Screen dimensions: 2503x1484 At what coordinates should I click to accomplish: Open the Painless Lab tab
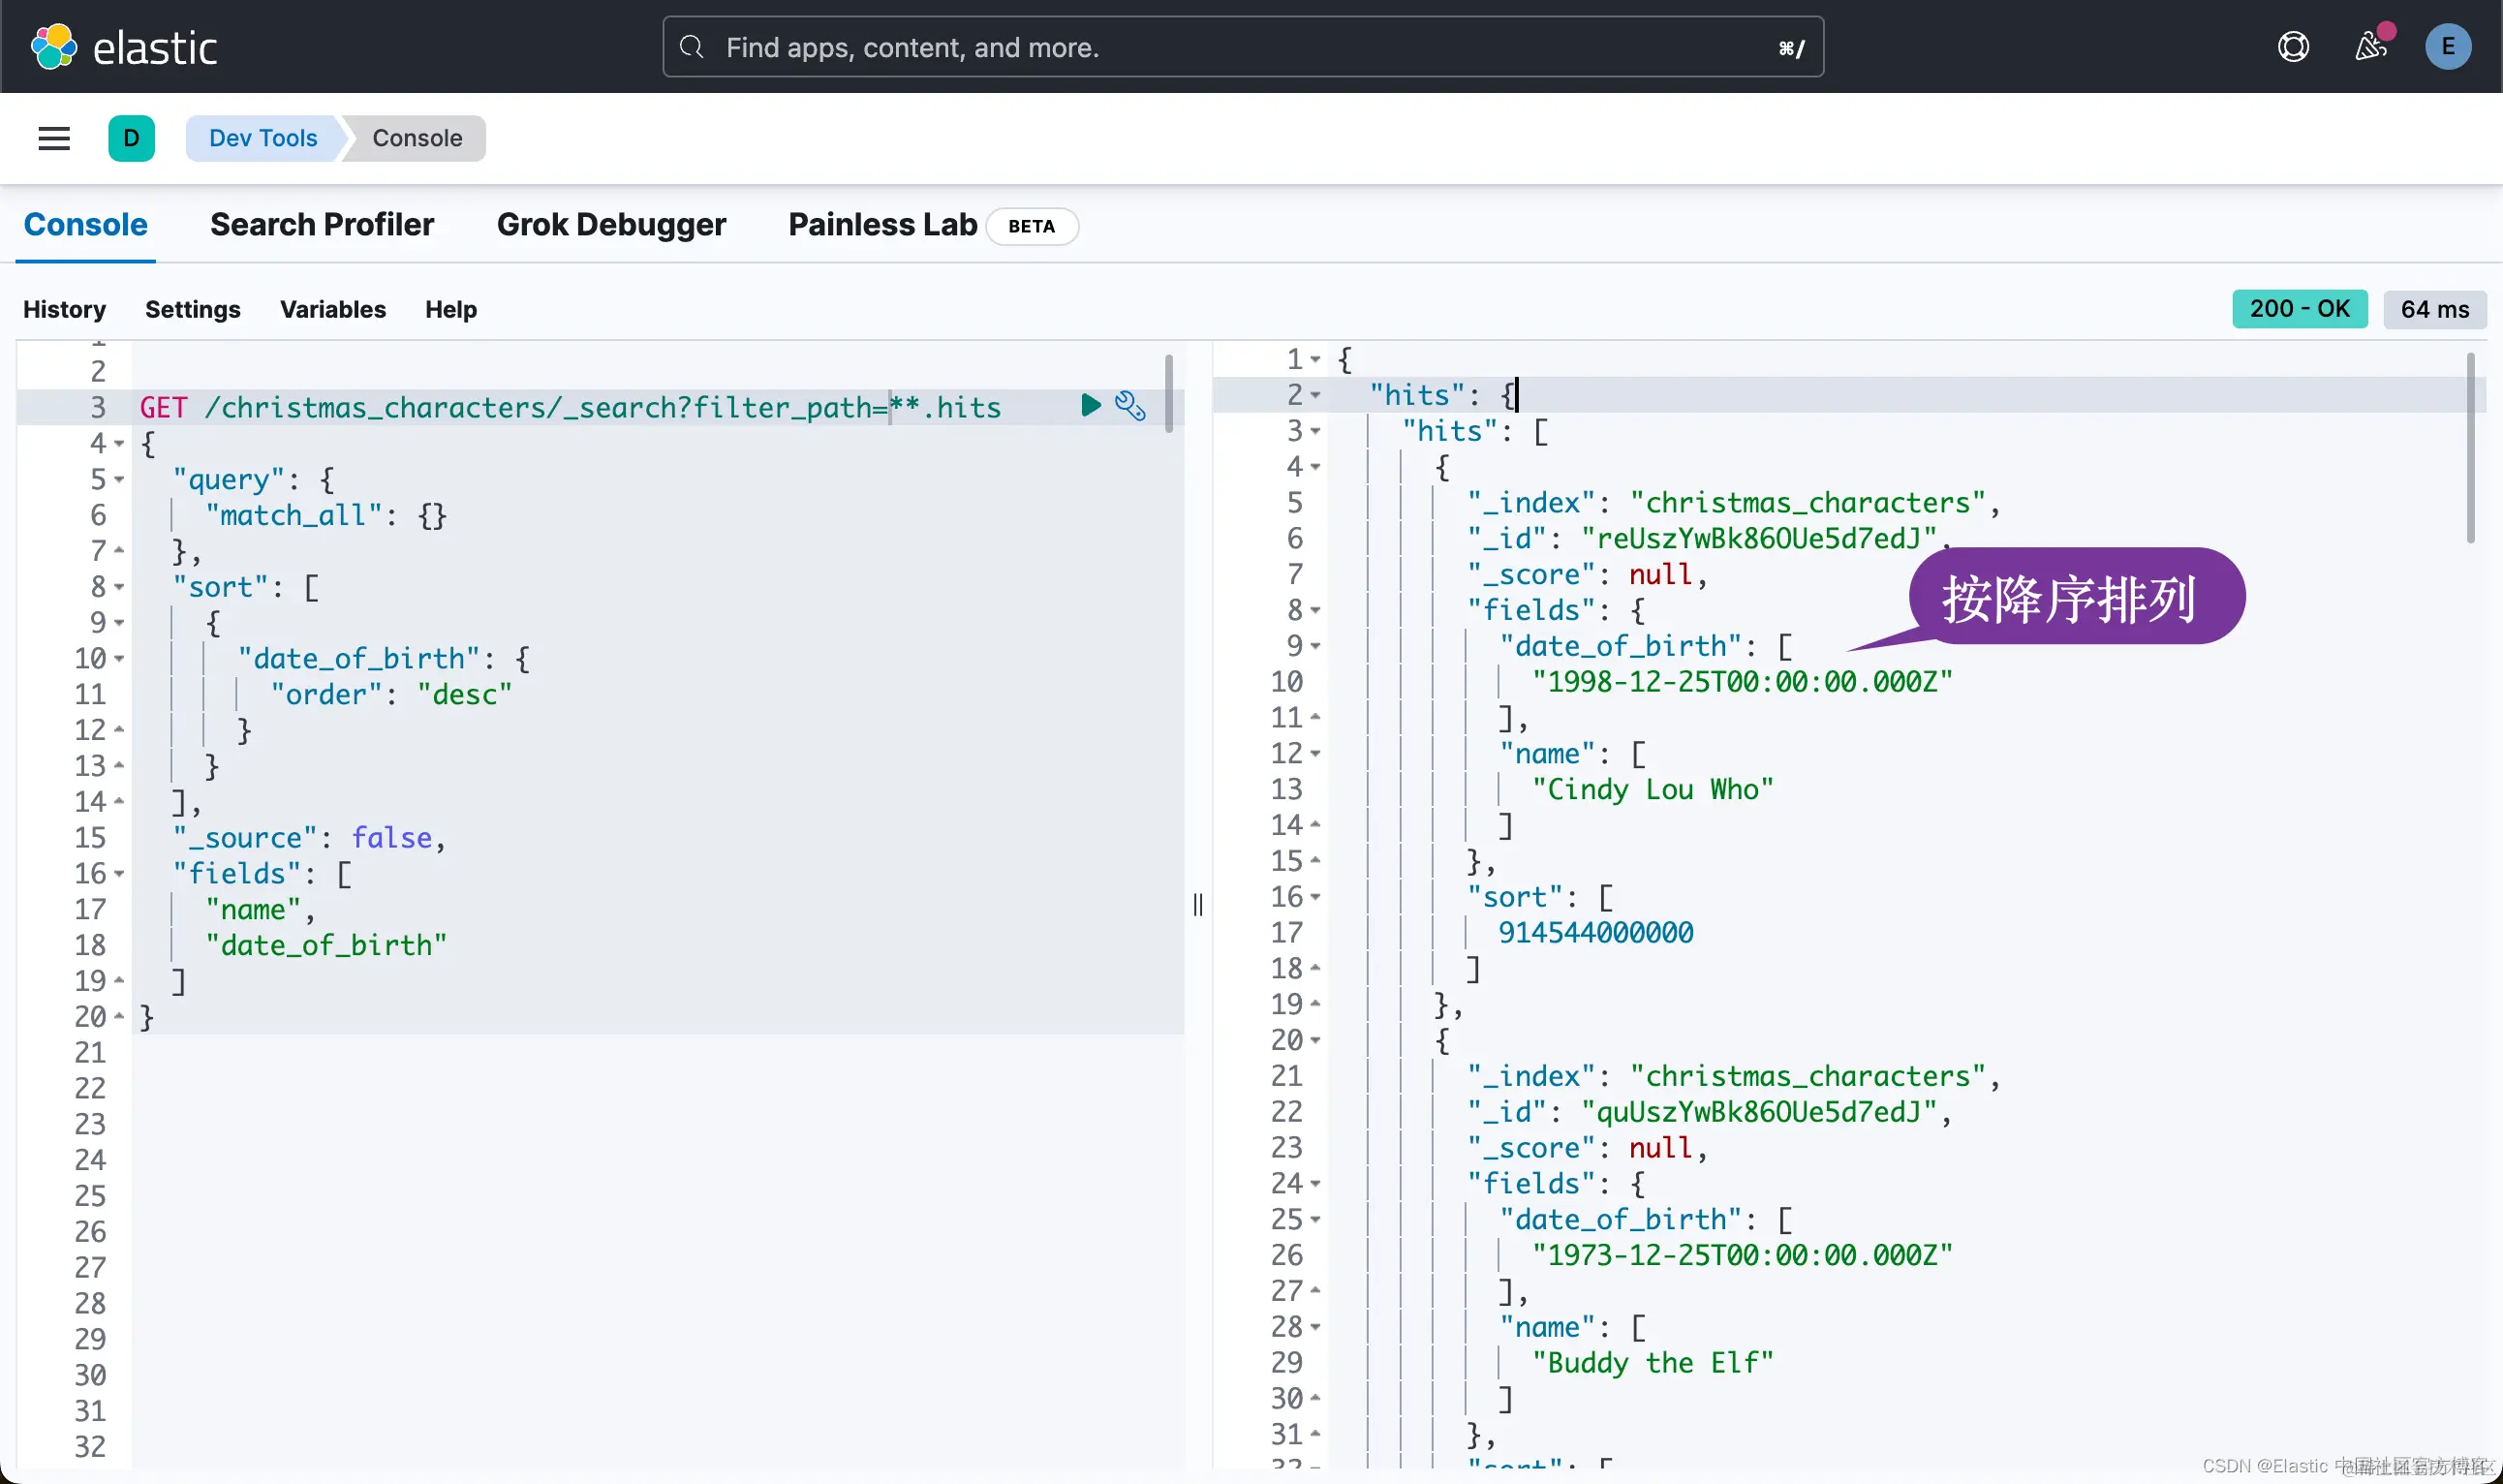(x=882, y=225)
